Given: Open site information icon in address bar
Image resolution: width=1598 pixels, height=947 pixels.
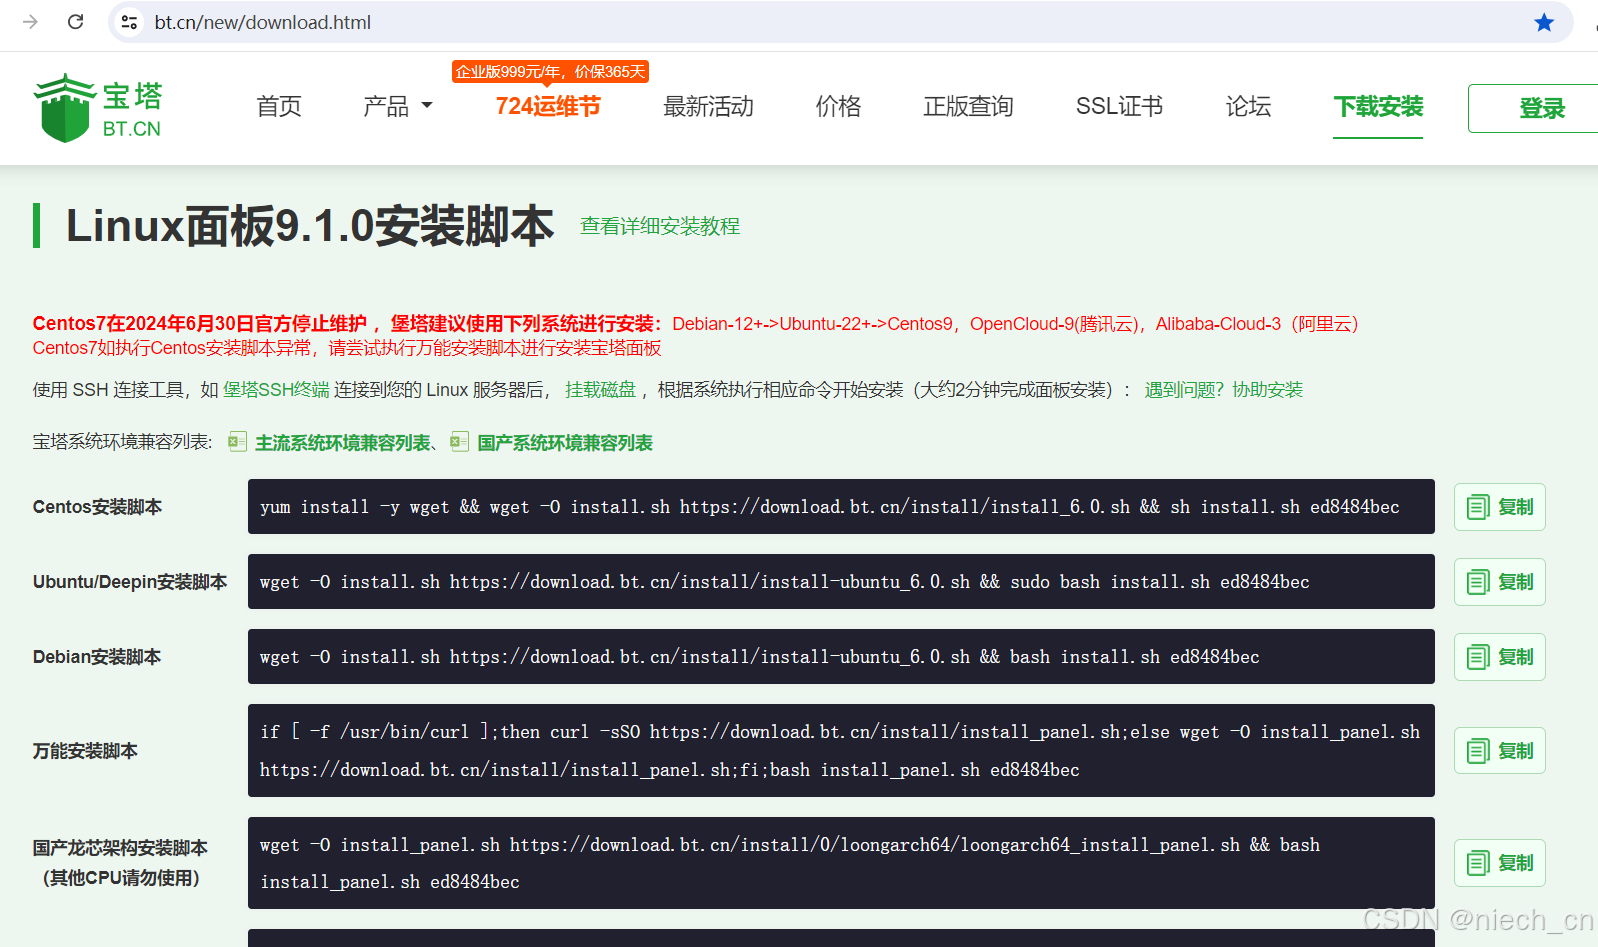Looking at the screenshot, I should click(129, 22).
